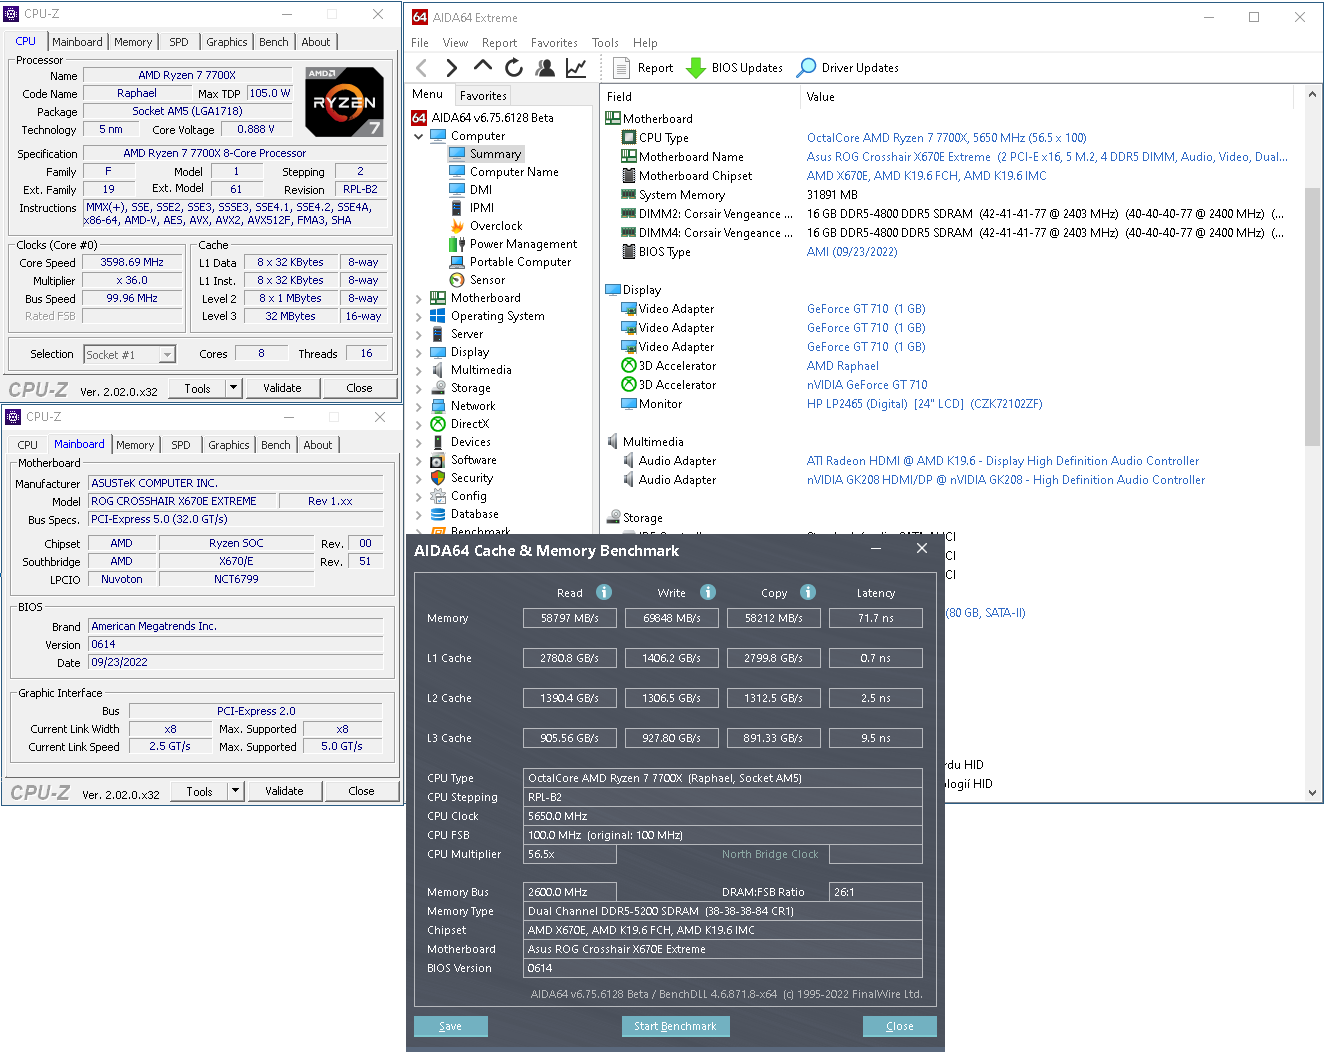
Task: Switch to Memory tab in upper CPU-Z
Action: point(133,42)
